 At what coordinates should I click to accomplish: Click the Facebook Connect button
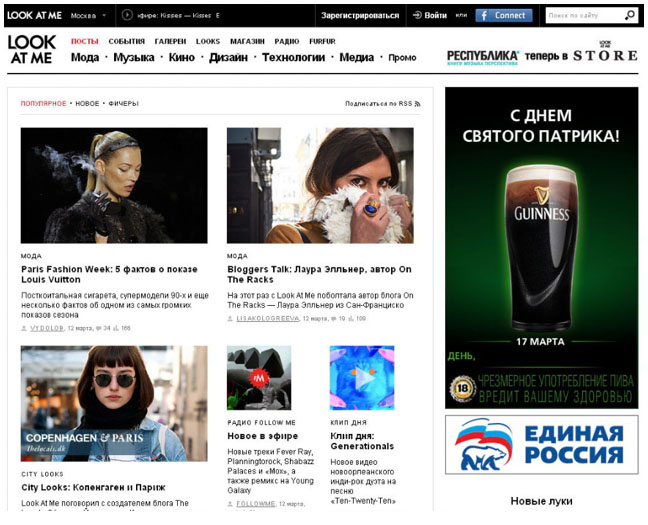click(503, 16)
